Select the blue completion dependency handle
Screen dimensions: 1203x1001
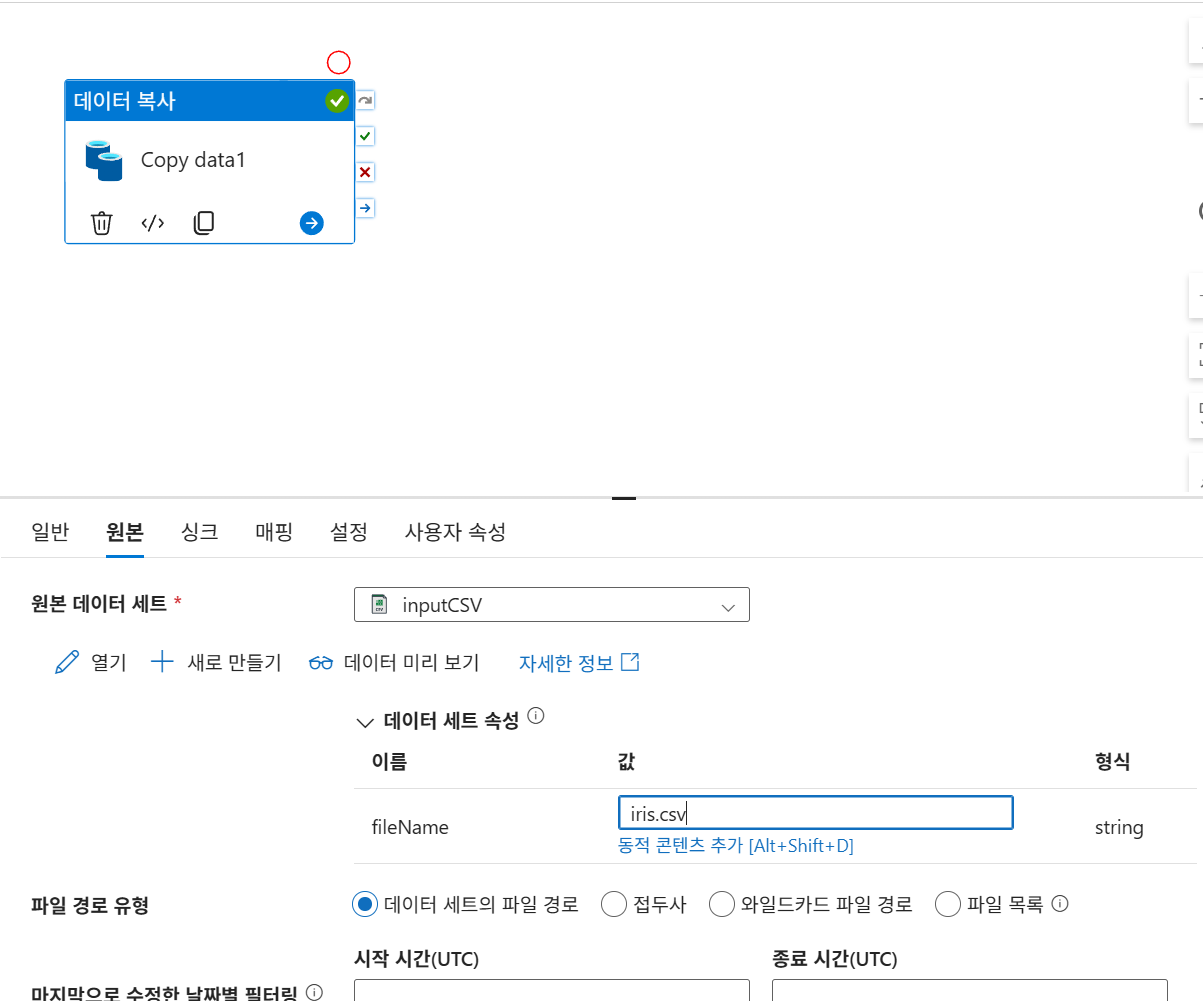[x=365, y=208]
